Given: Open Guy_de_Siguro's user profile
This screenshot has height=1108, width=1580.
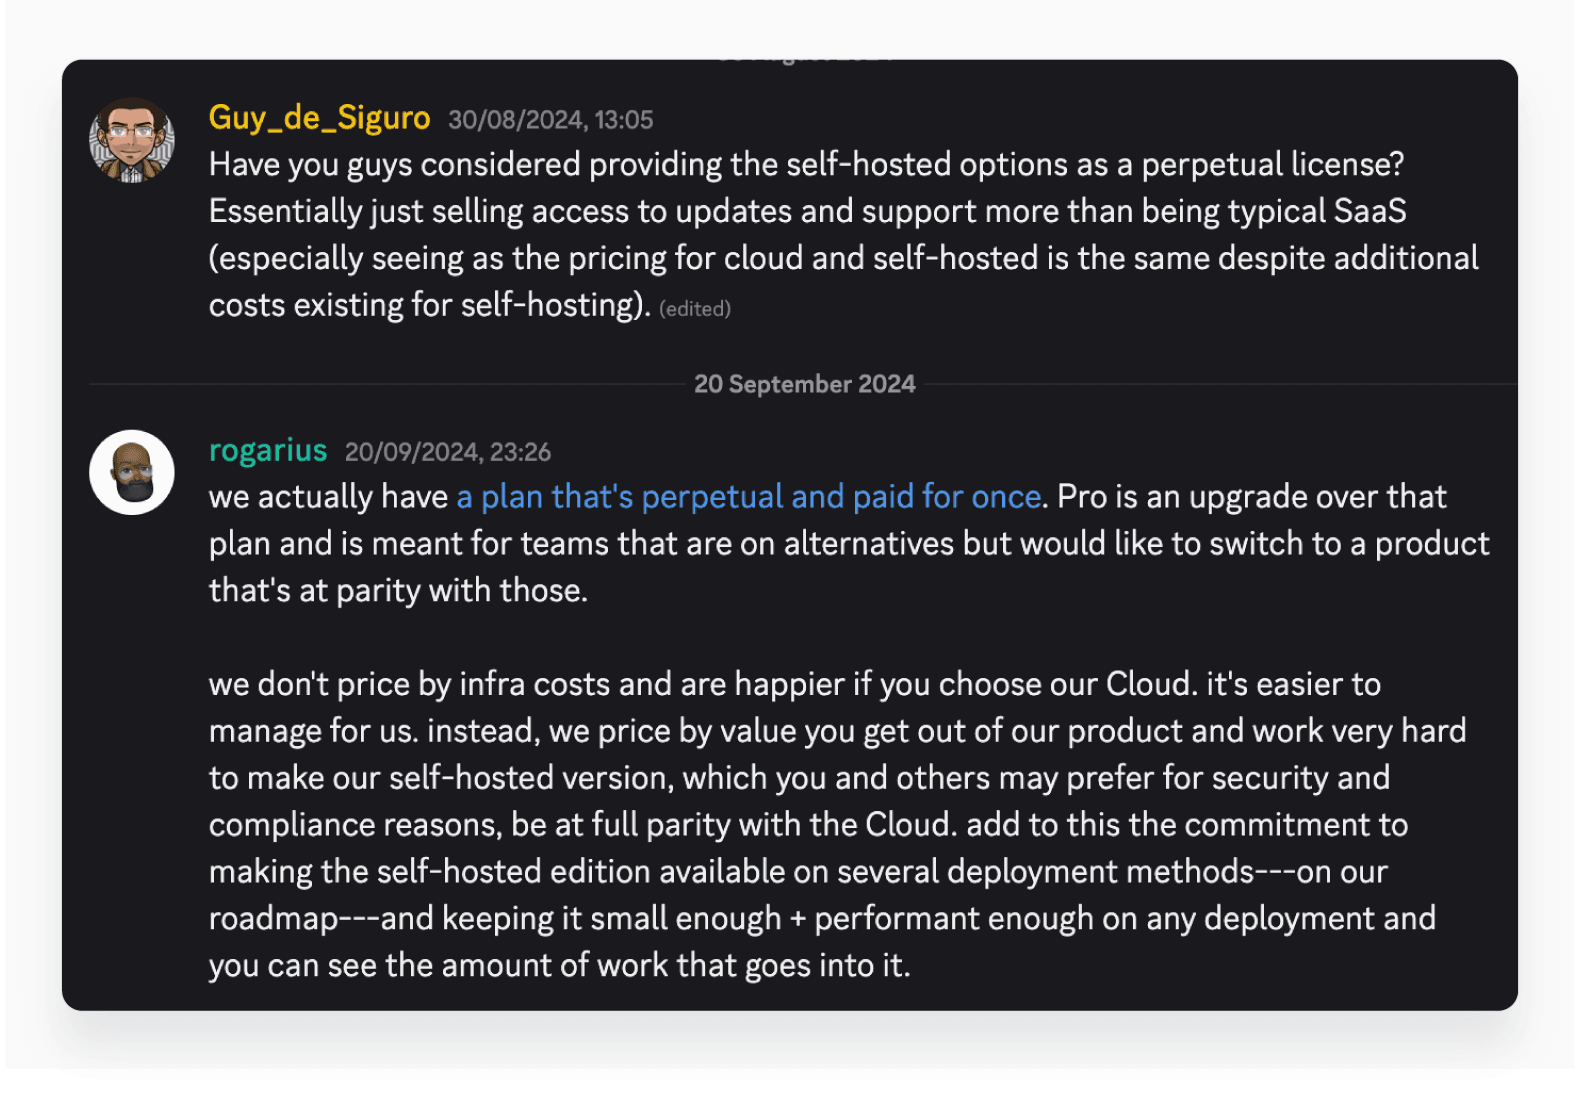Looking at the screenshot, I should 318,118.
